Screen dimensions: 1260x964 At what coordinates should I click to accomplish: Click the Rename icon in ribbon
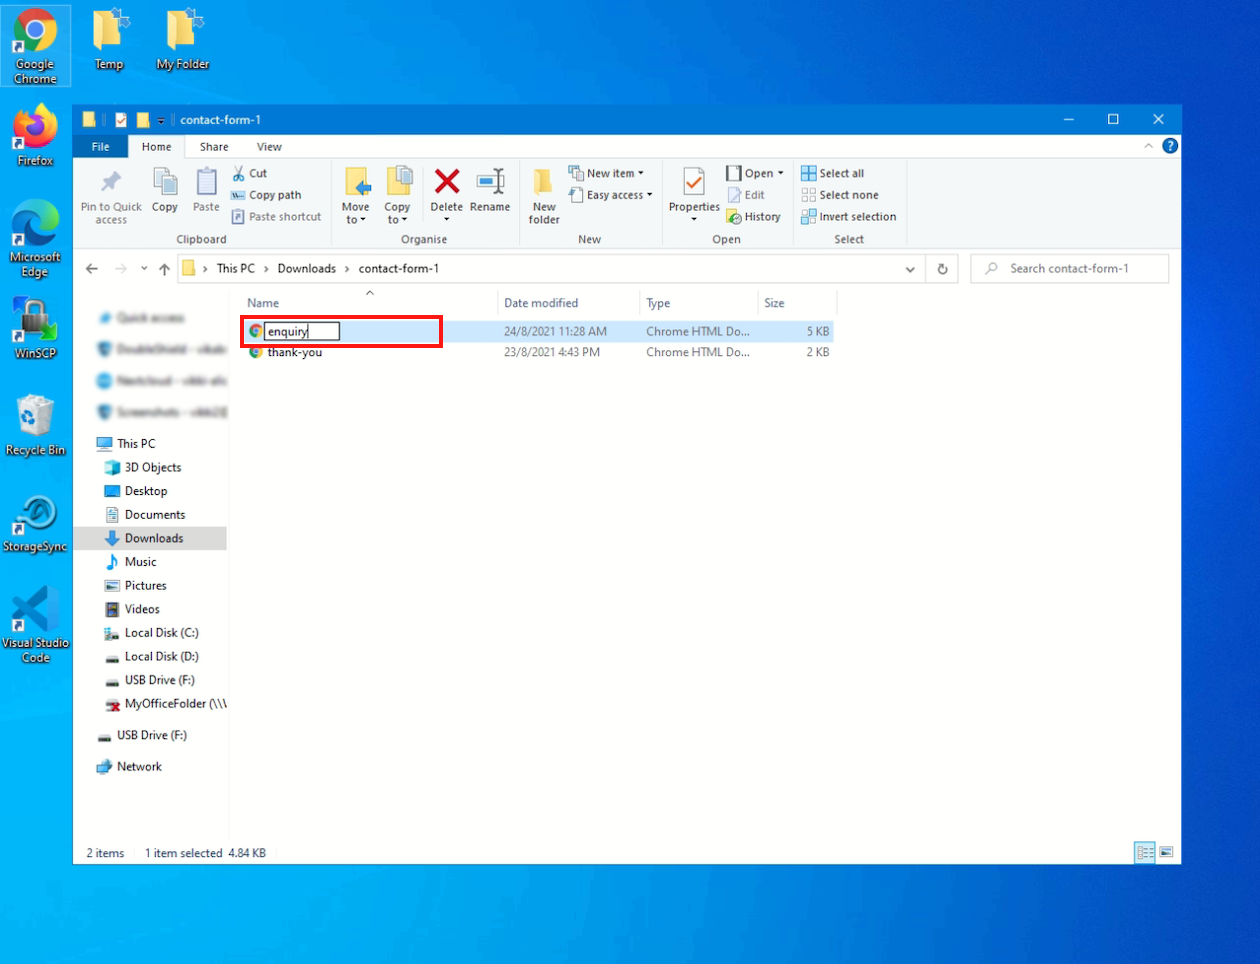490,182
